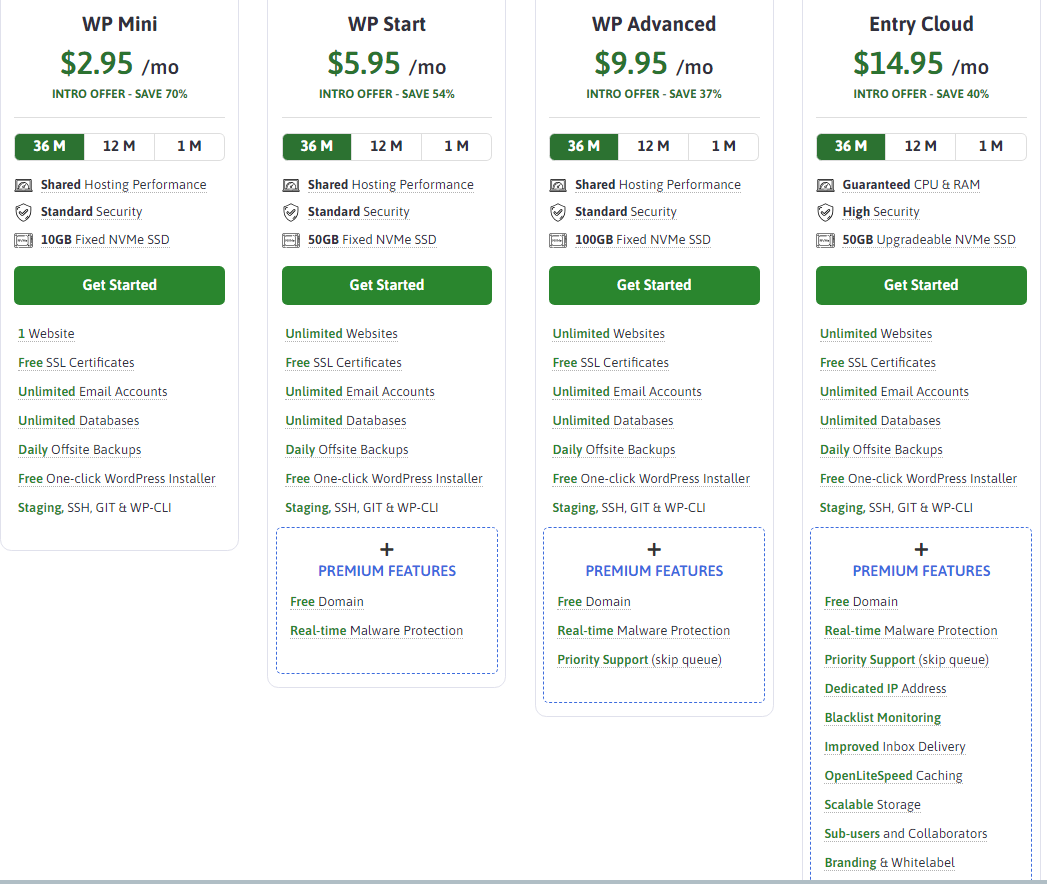Select 12 M billing term for WP Mini

click(119, 146)
